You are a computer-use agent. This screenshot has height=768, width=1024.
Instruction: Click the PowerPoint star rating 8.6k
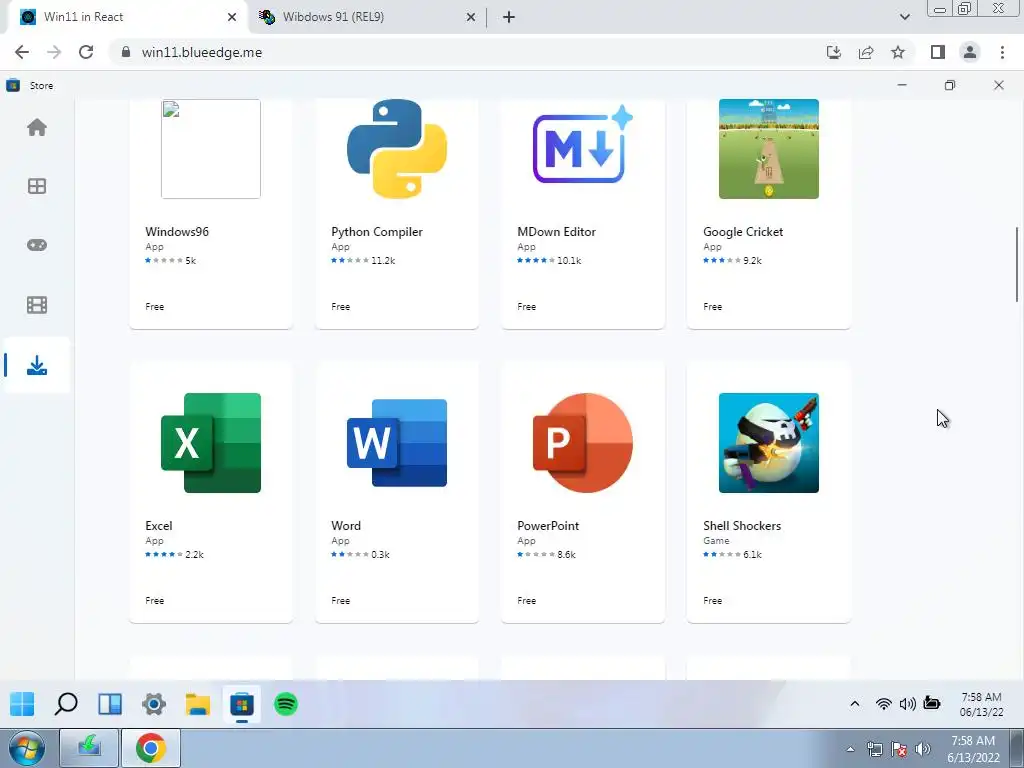[547, 554]
